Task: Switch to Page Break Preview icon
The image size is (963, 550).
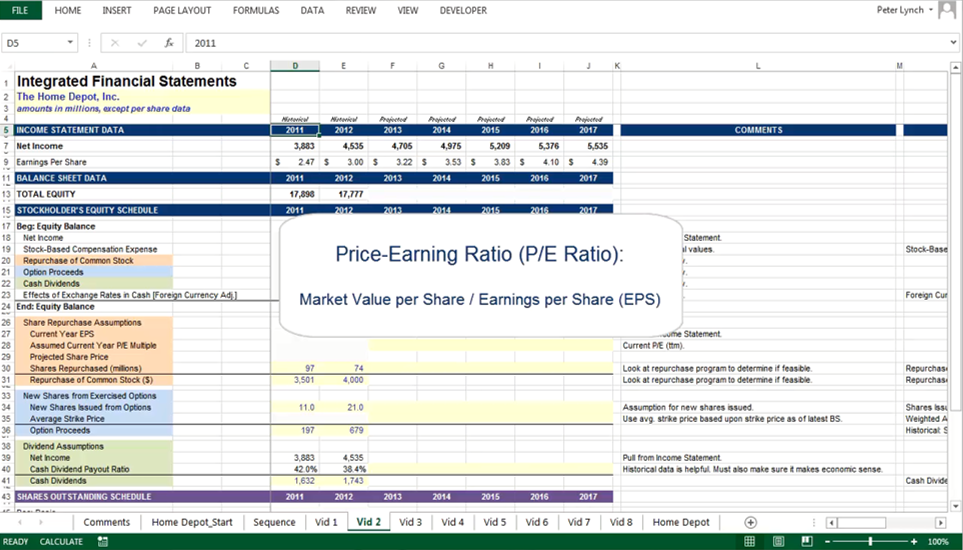Action: 808,541
